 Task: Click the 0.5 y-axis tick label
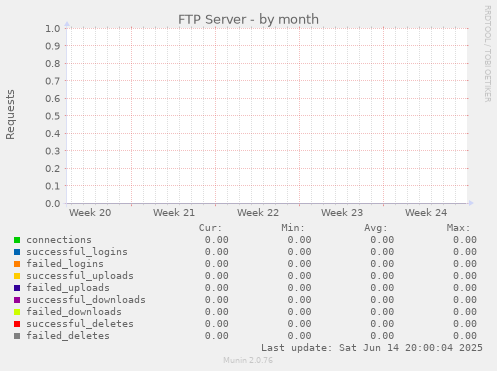pos(53,116)
